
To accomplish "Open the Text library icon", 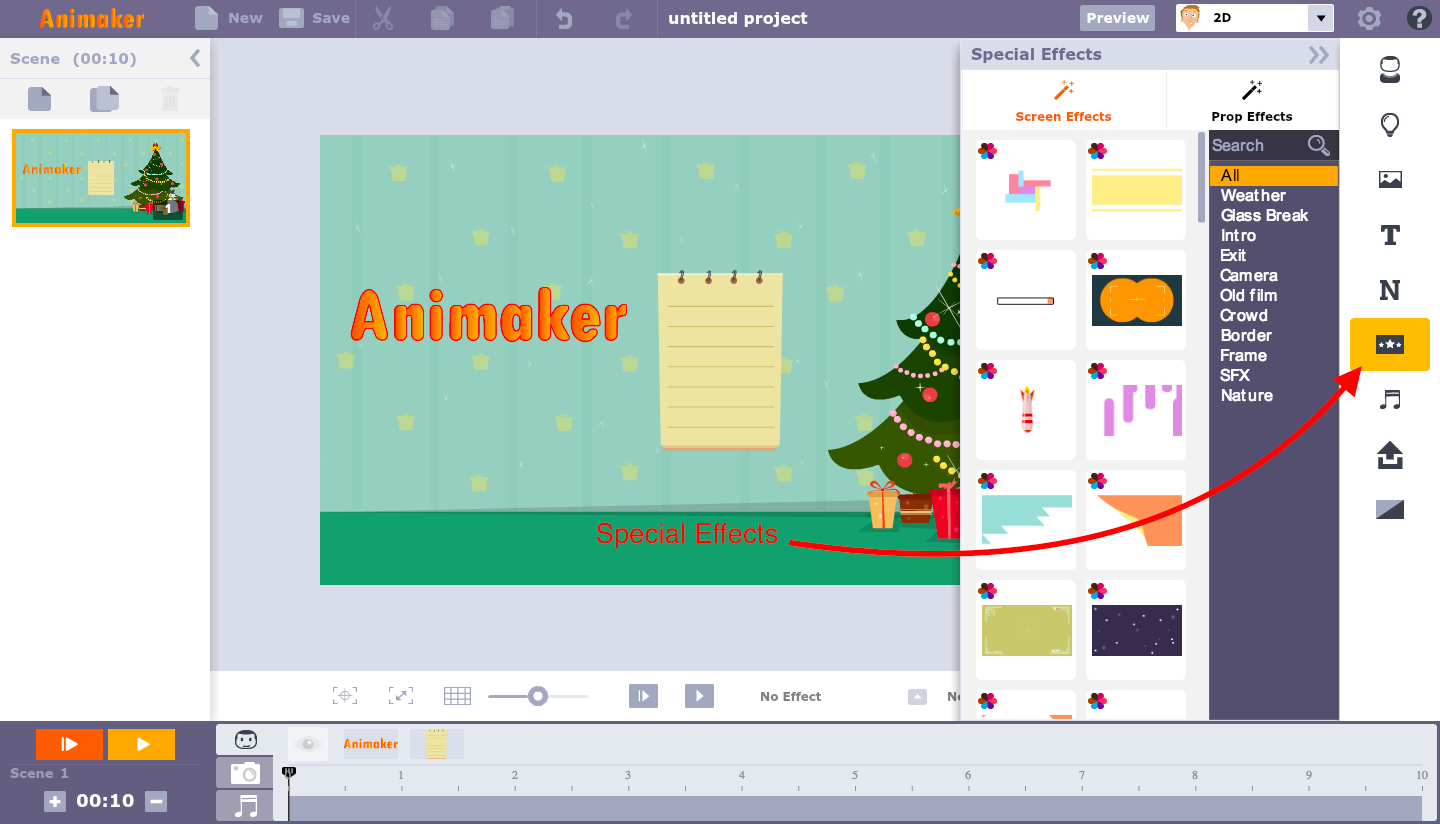I will point(1390,235).
